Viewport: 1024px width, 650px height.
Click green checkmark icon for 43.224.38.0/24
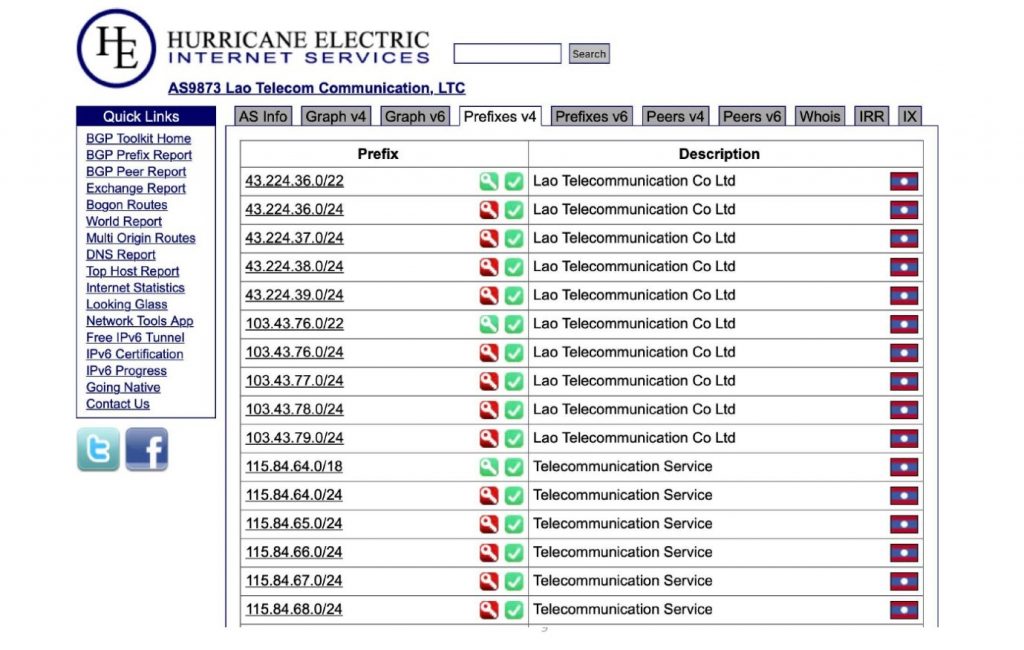(x=514, y=267)
